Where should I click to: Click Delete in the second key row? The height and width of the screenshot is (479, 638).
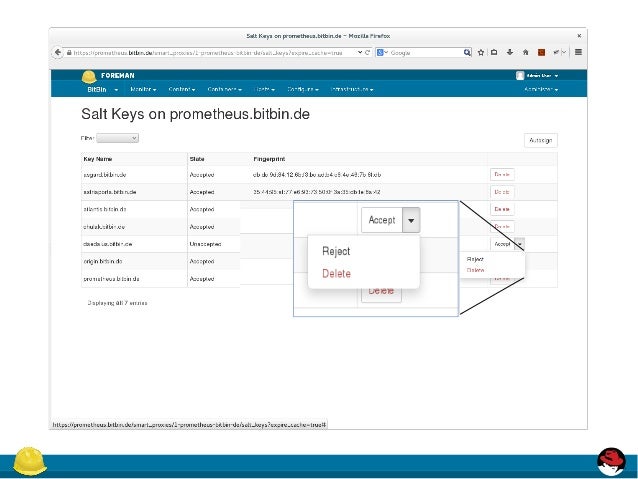(502, 192)
